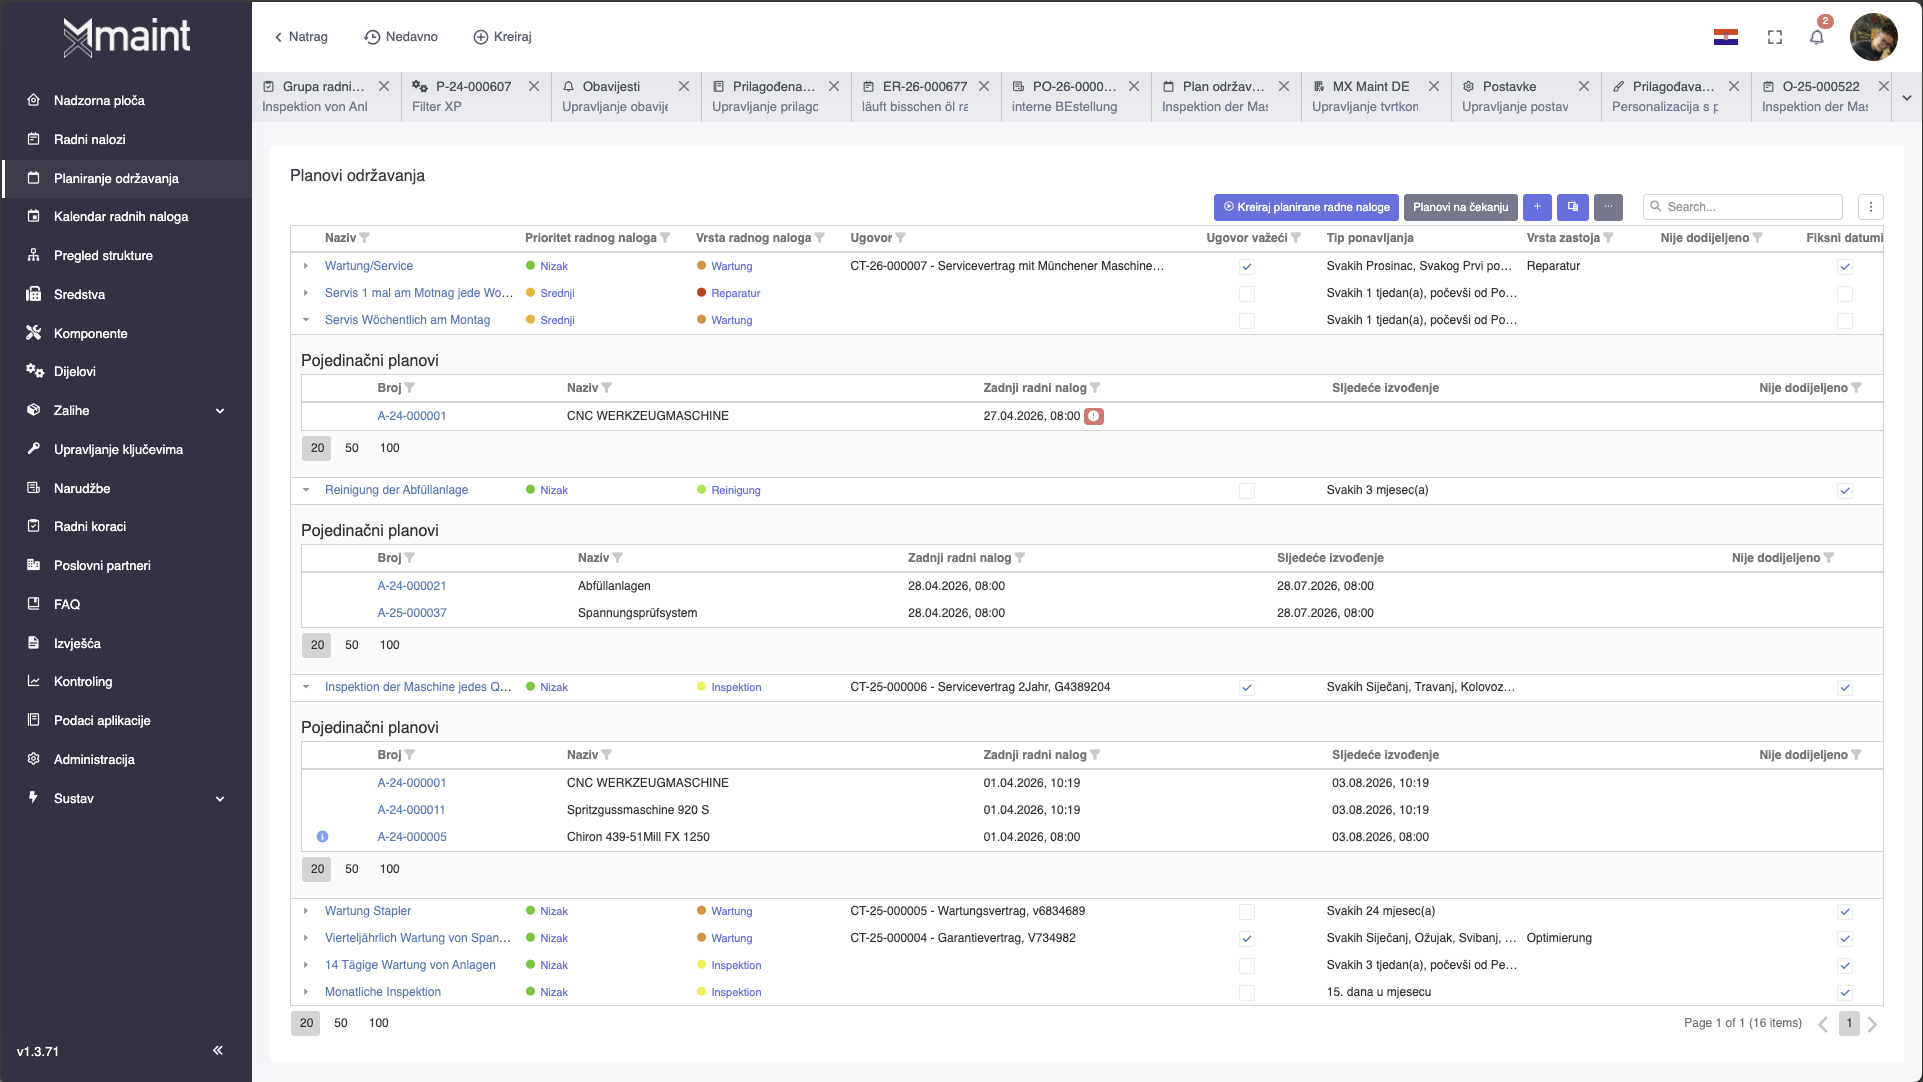The image size is (1923, 1082).
Task: Toggle fullscreen mode icon
Action: pyautogui.click(x=1775, y=37)
